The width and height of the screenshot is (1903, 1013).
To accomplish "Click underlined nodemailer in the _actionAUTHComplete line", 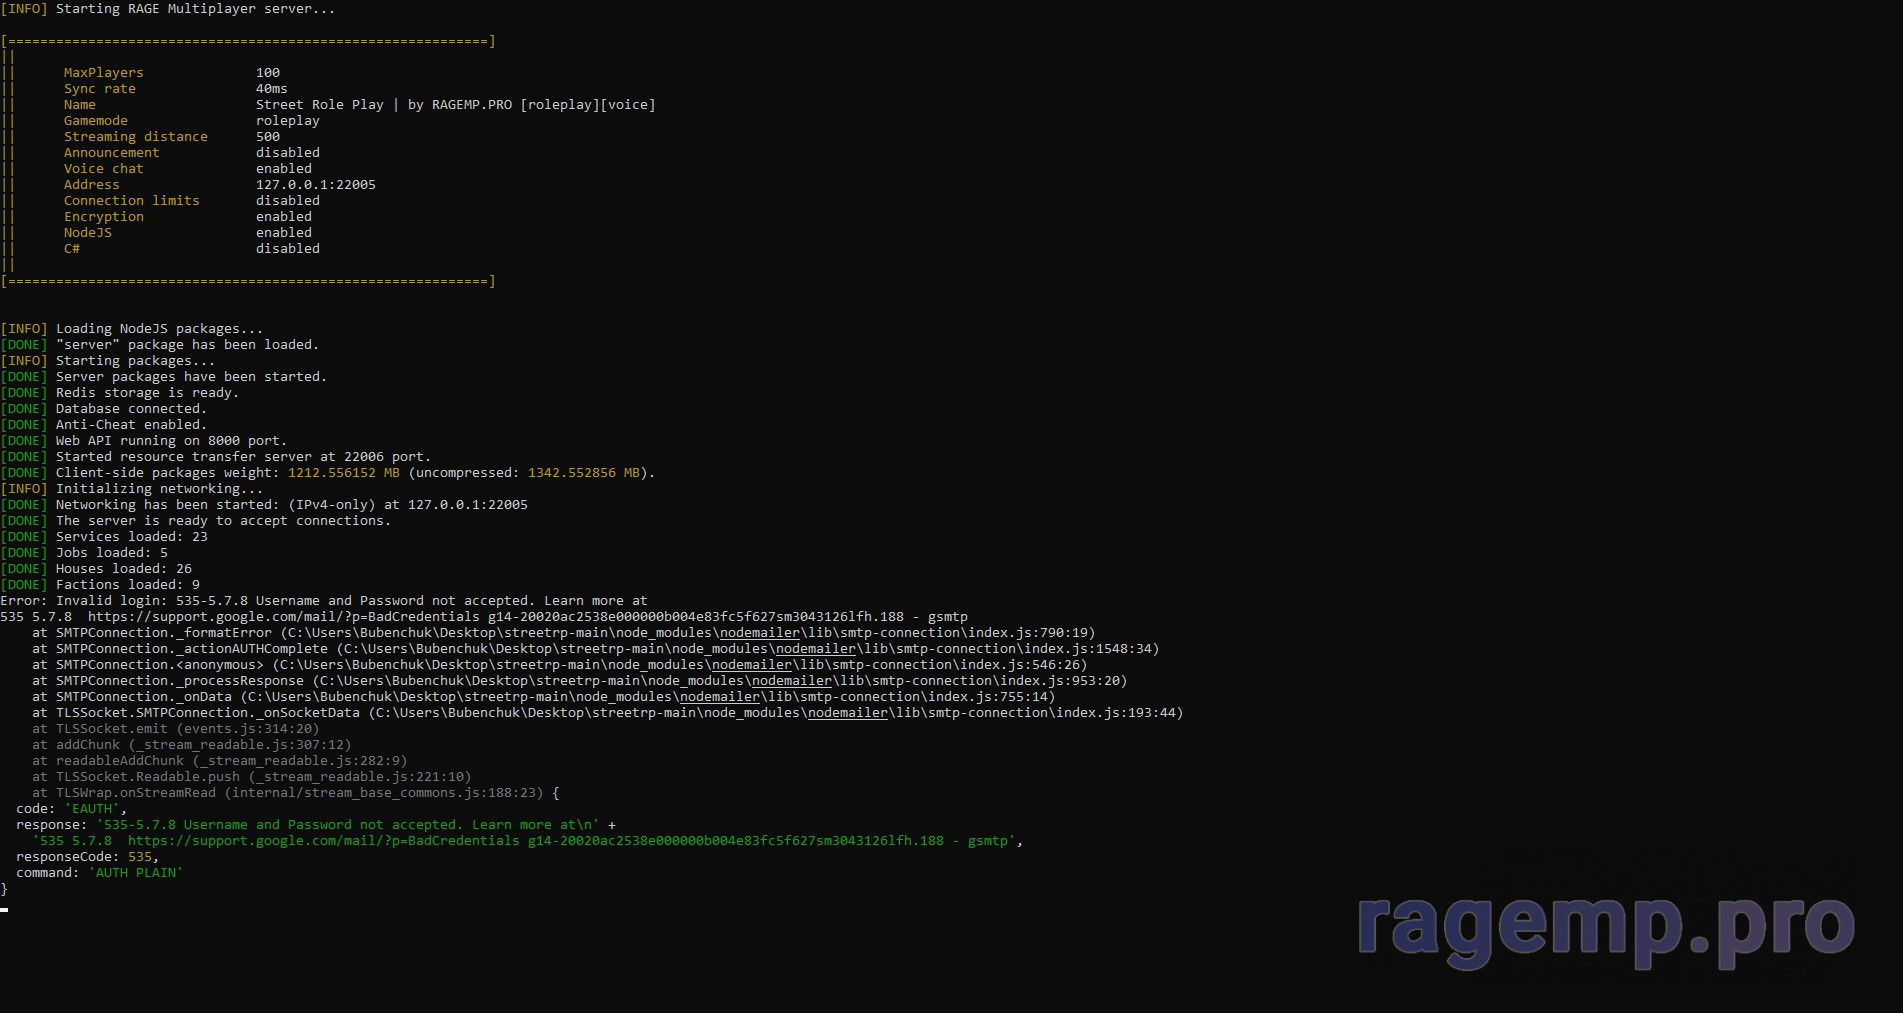I will pos(815,649).
